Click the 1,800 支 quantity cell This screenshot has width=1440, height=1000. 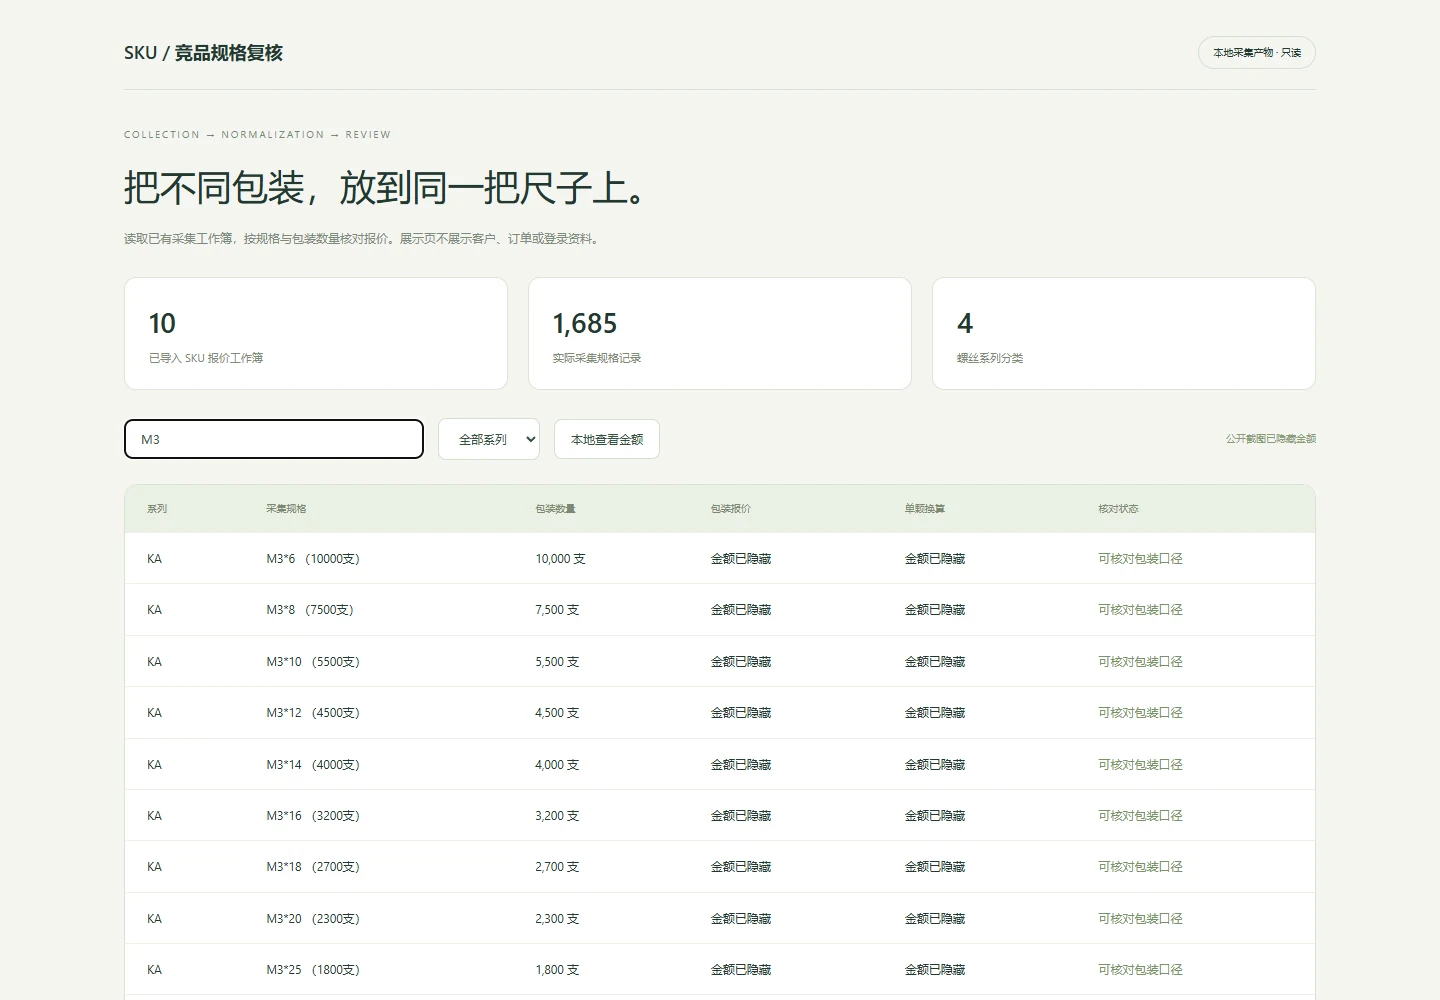pos(557,970)
